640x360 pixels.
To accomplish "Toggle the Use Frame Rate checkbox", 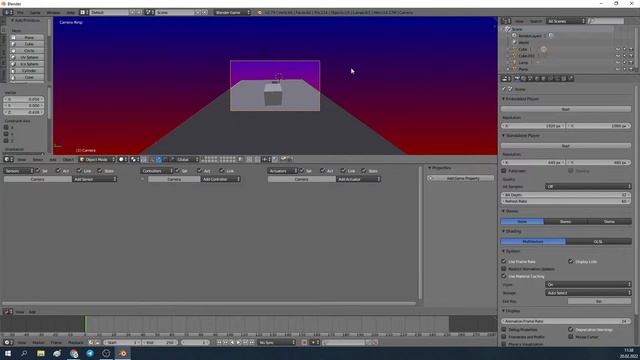I will tap(504, 261).
